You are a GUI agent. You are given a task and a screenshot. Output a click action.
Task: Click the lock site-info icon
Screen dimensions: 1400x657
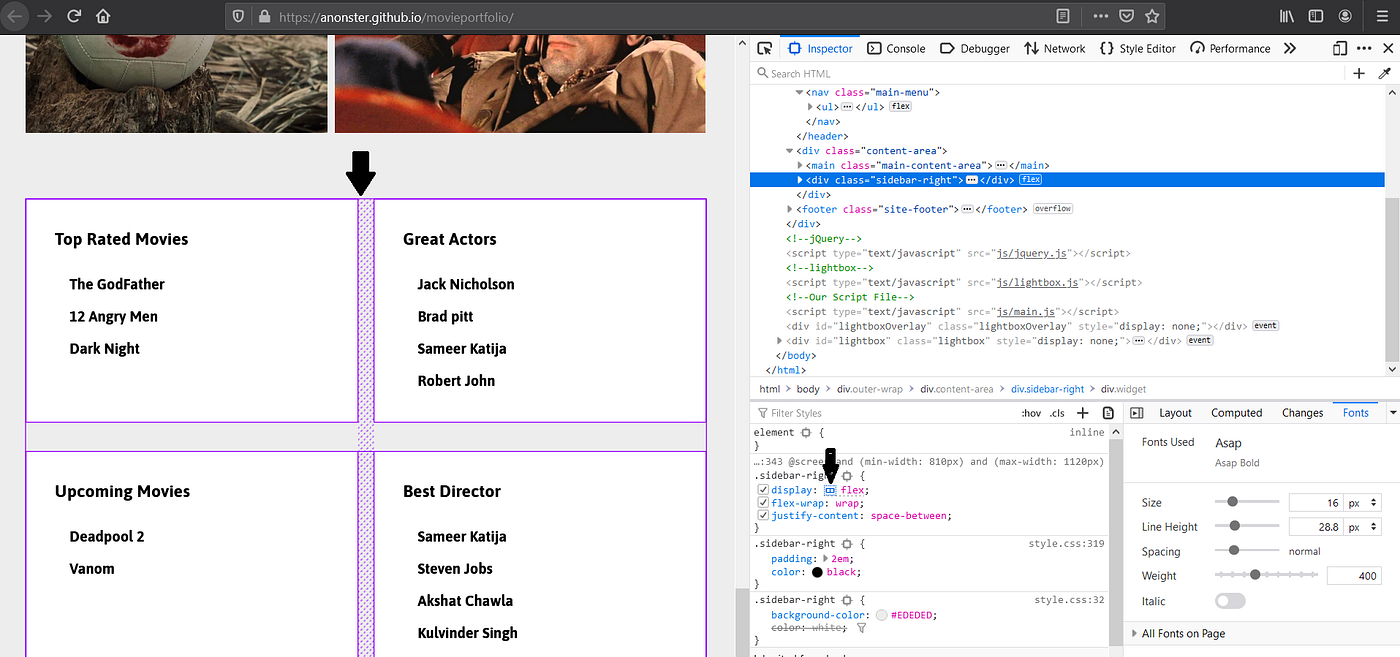click(264, 17)
